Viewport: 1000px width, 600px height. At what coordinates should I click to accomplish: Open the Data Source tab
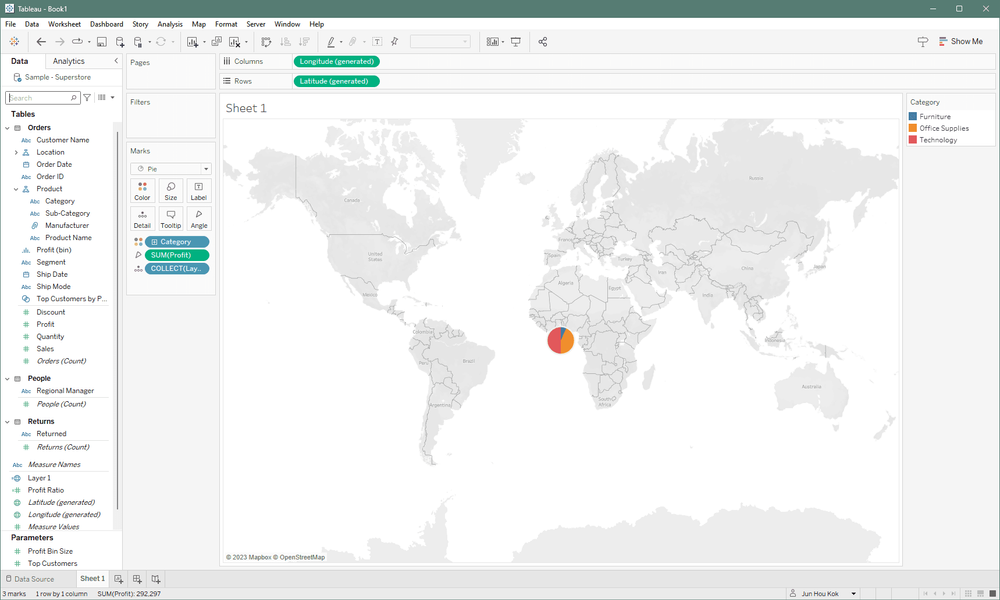click(30, 579)
